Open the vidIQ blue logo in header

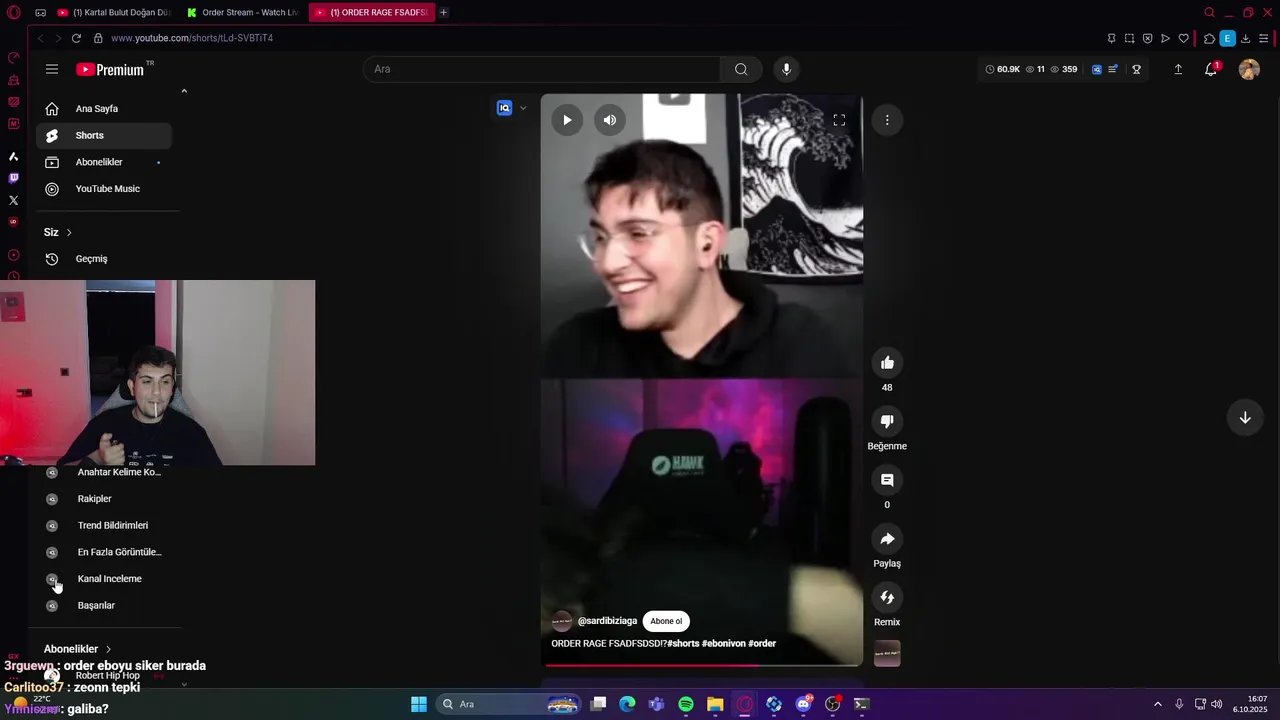[x=1097, y=69]
